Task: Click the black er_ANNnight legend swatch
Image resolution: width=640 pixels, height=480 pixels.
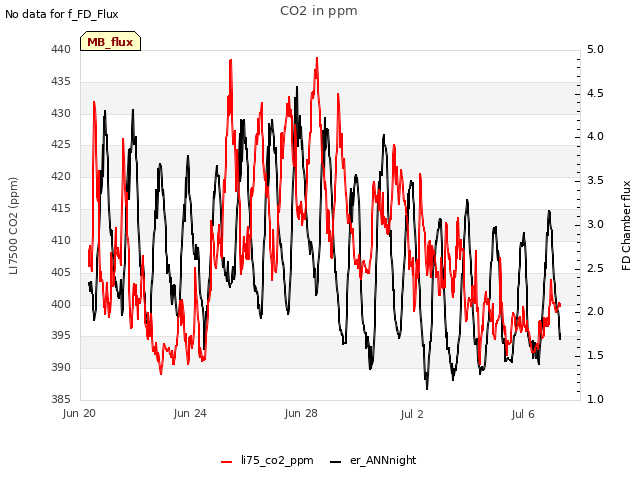Action: click(x=335, y=462)
